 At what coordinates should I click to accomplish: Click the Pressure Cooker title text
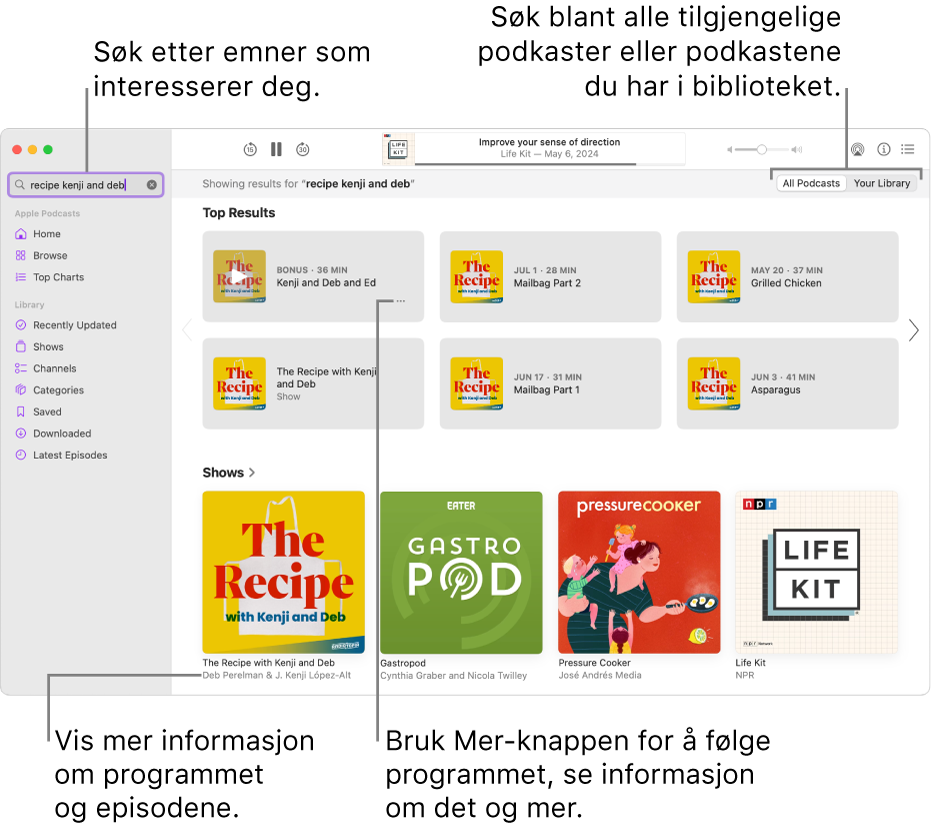(594, 663)
